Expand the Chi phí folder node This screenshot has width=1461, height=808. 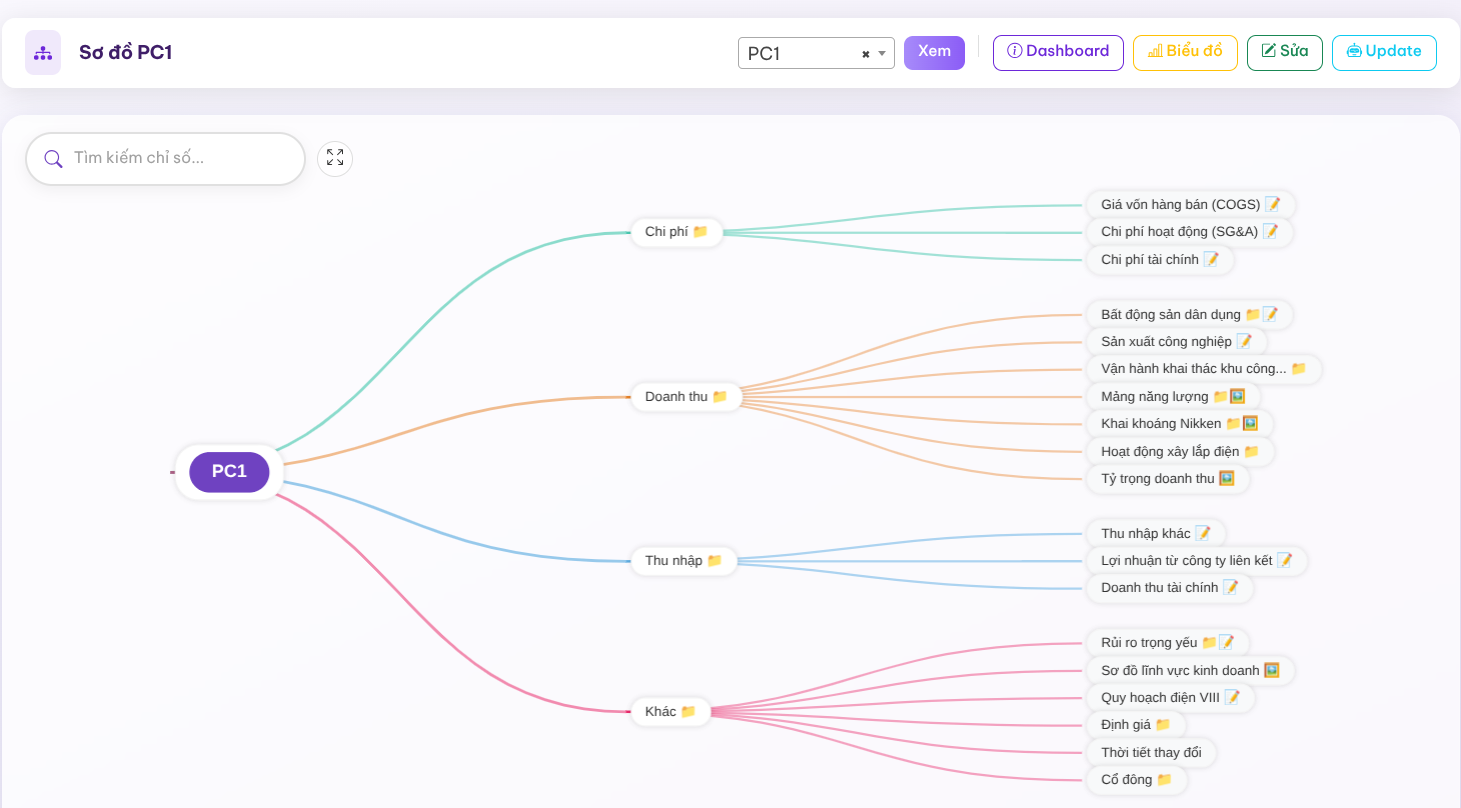click(676, 232)
